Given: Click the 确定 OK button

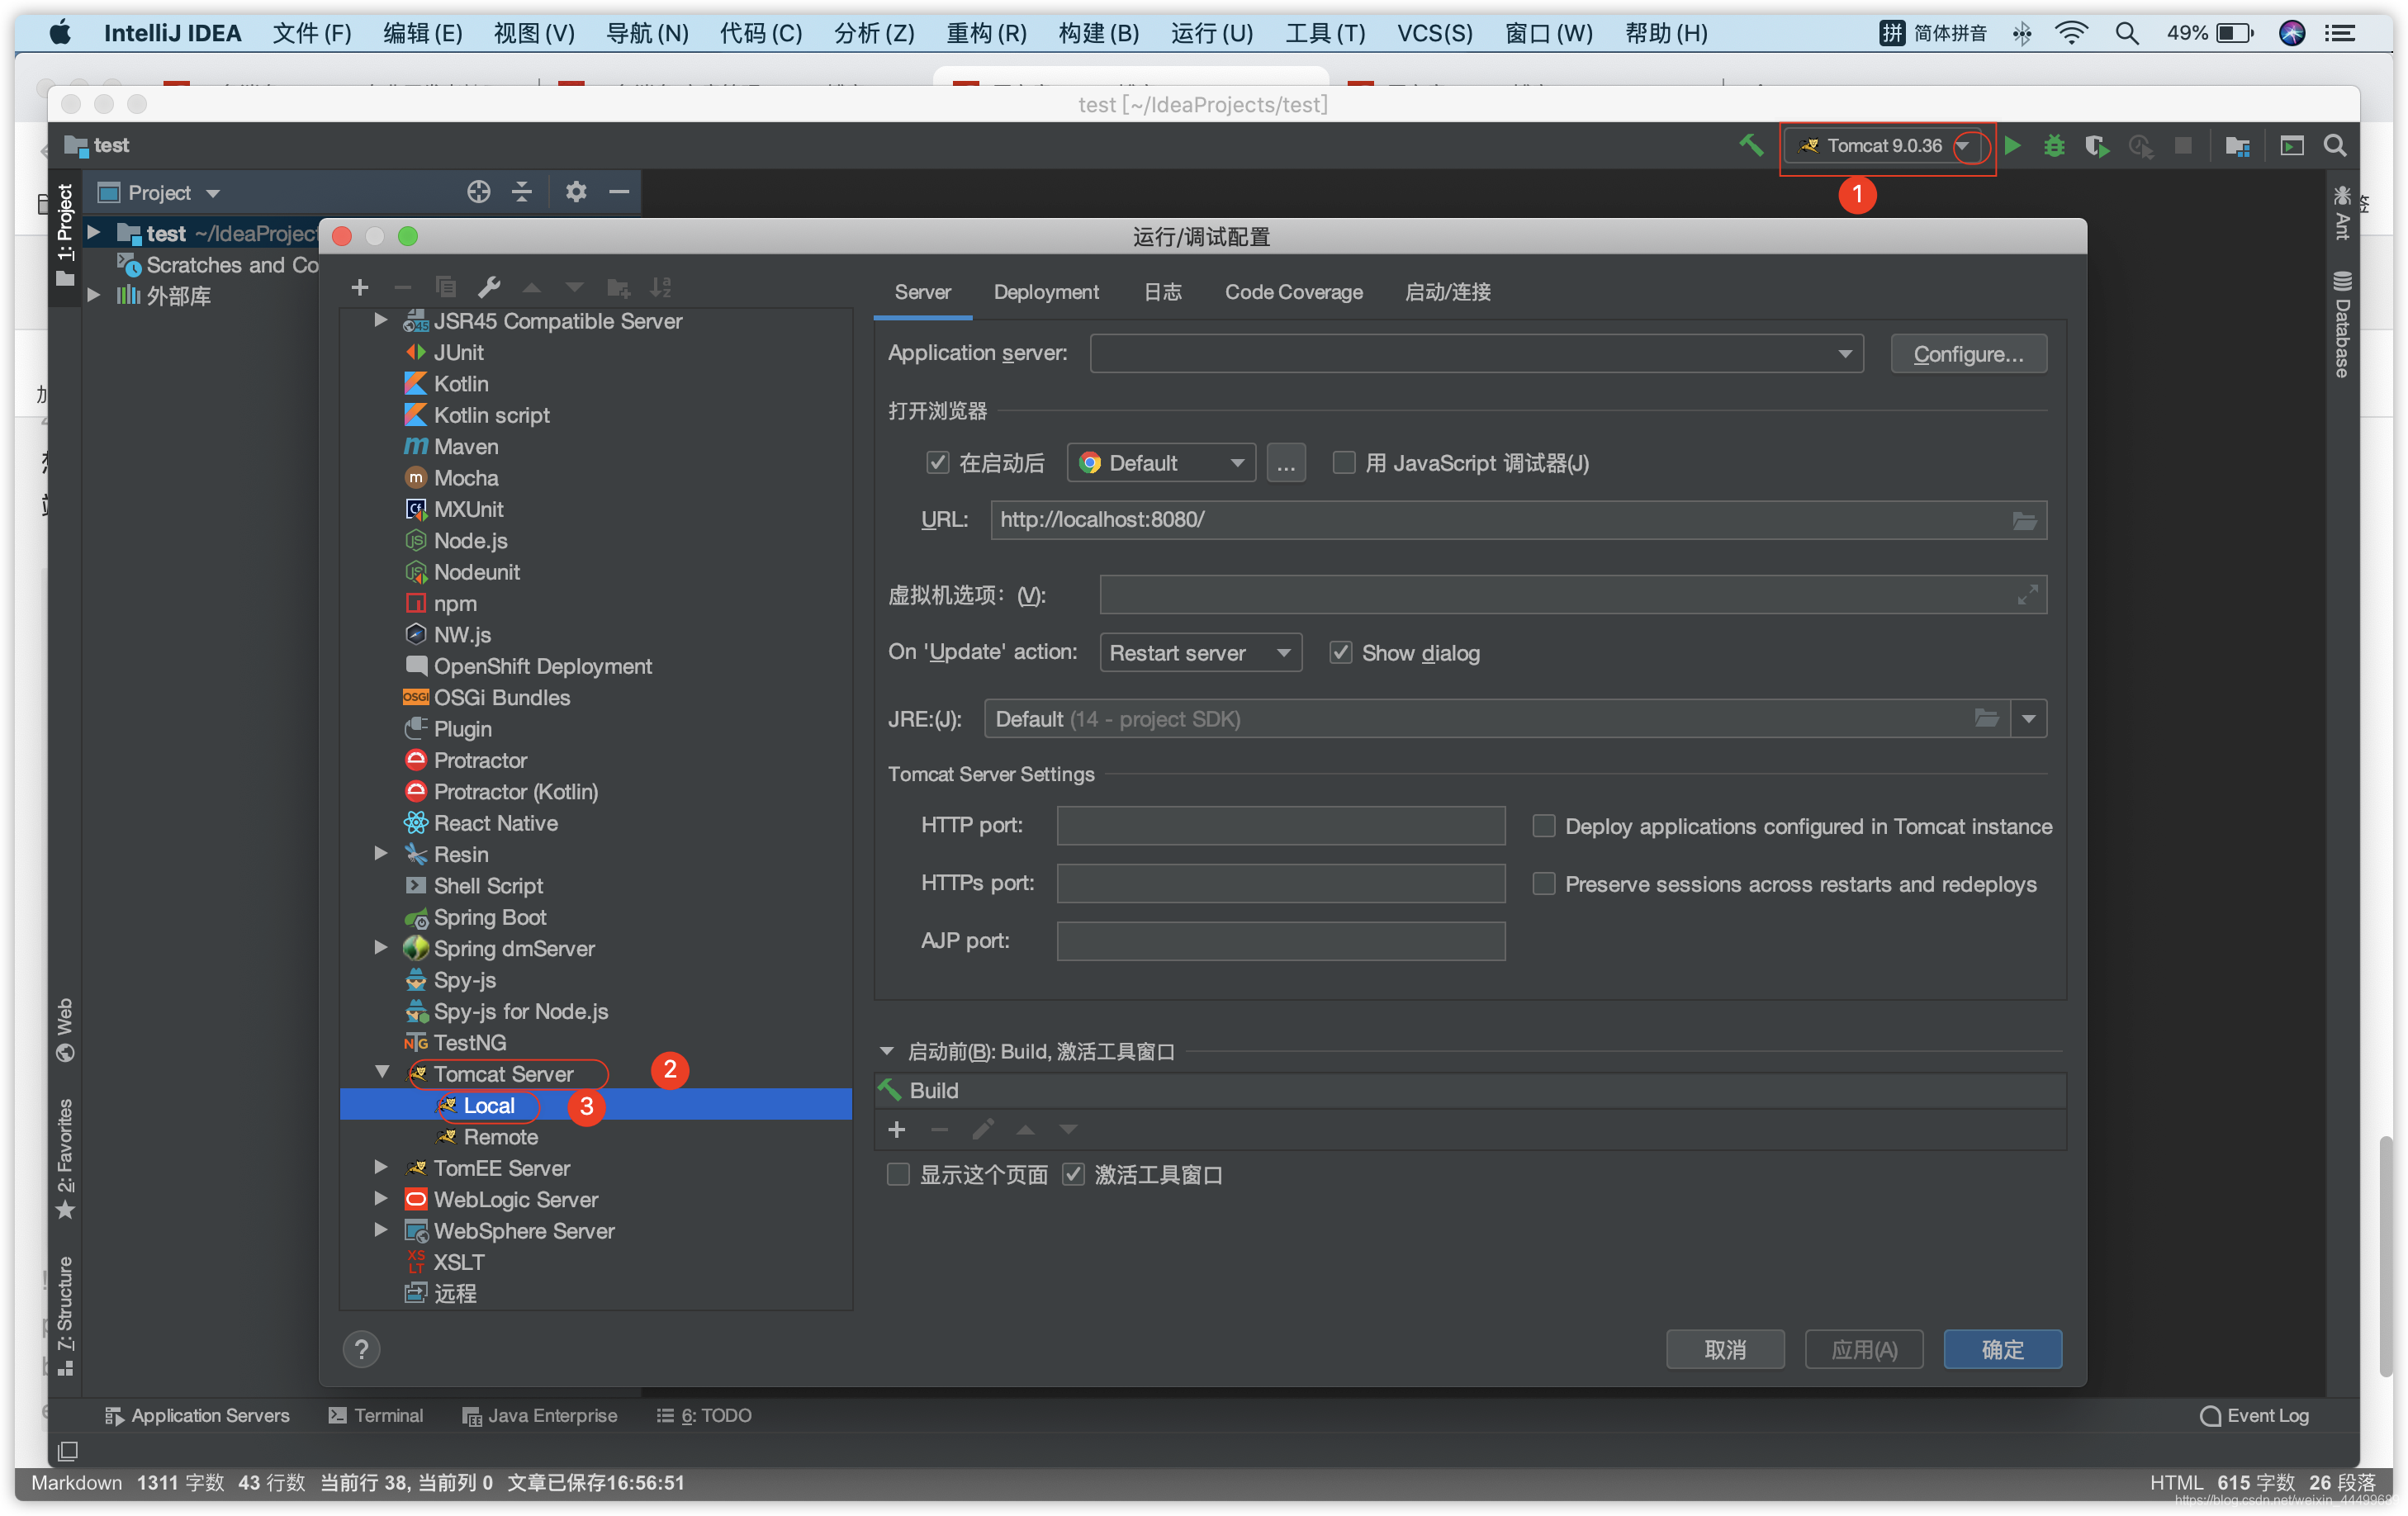Looking at the screenshot, I should [x=2002, y=1349].
